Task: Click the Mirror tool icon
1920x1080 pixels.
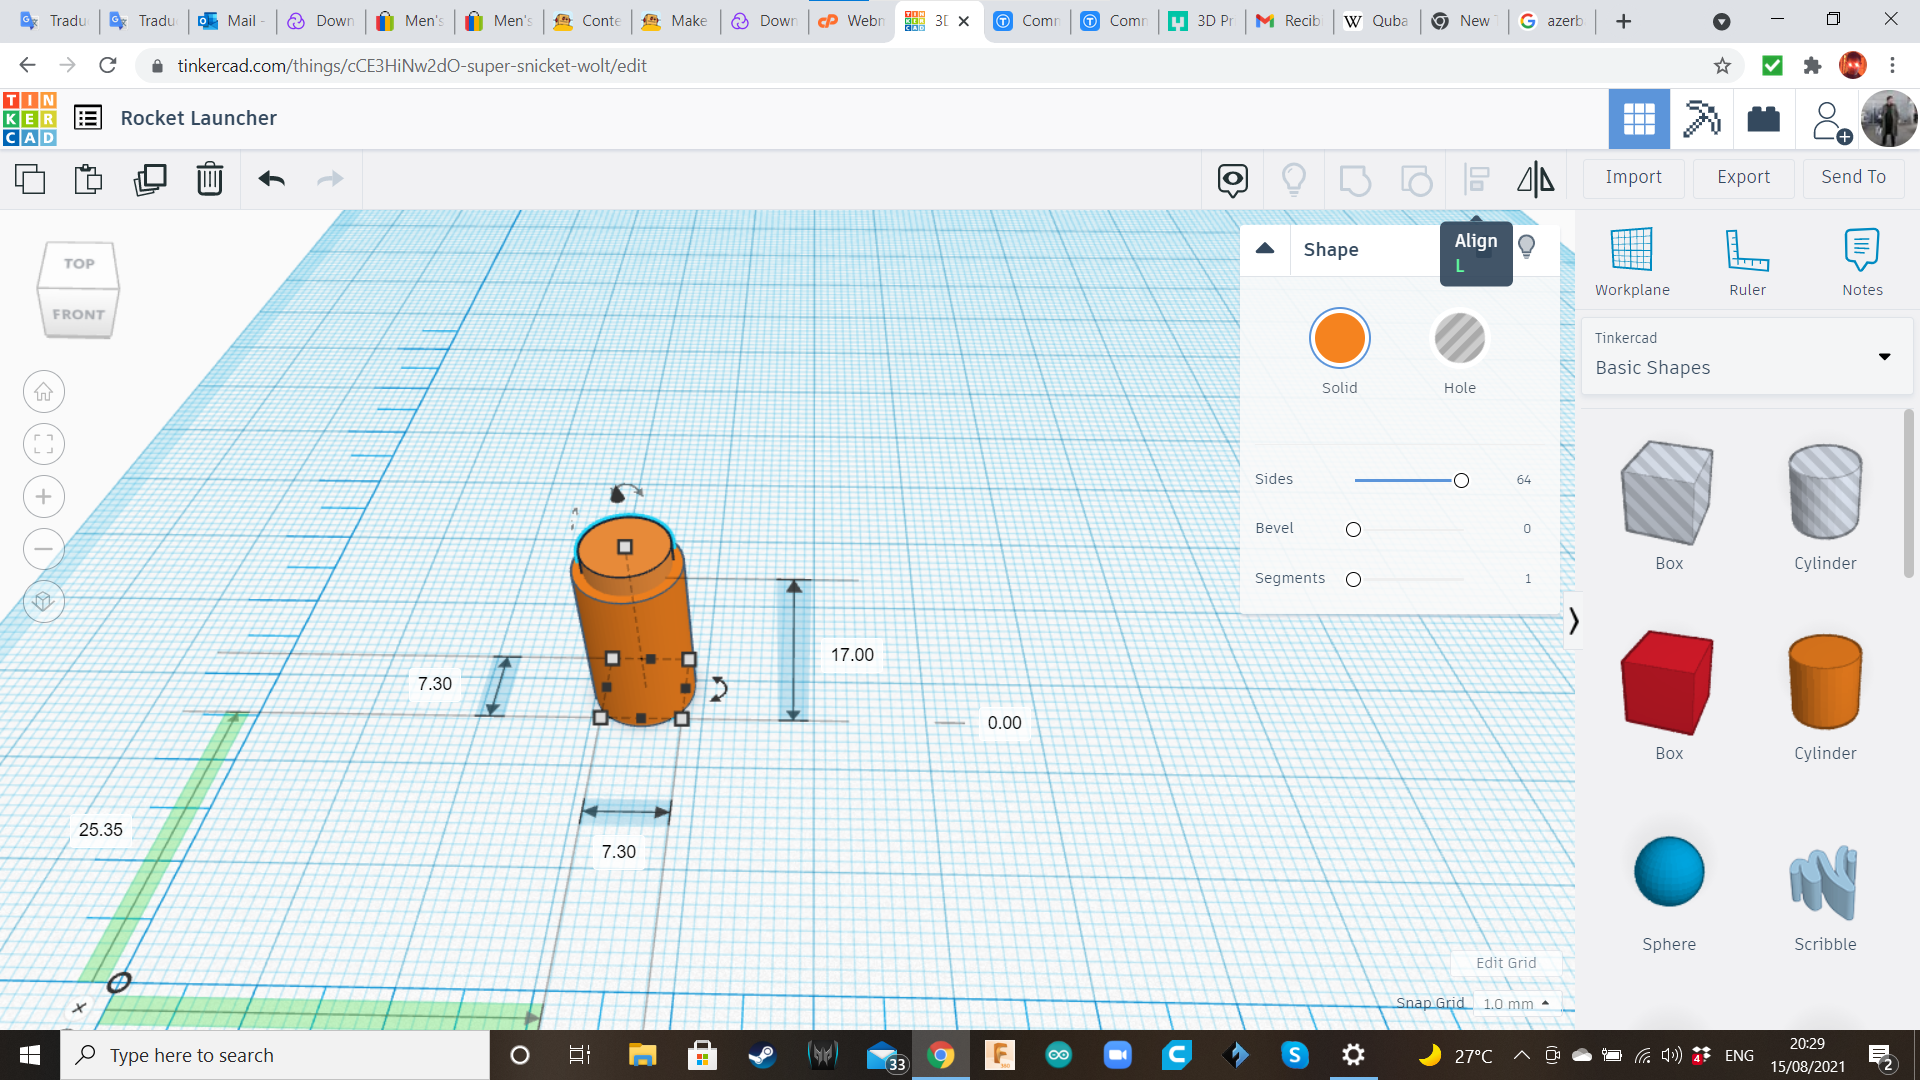Action: pos(1535,179)
